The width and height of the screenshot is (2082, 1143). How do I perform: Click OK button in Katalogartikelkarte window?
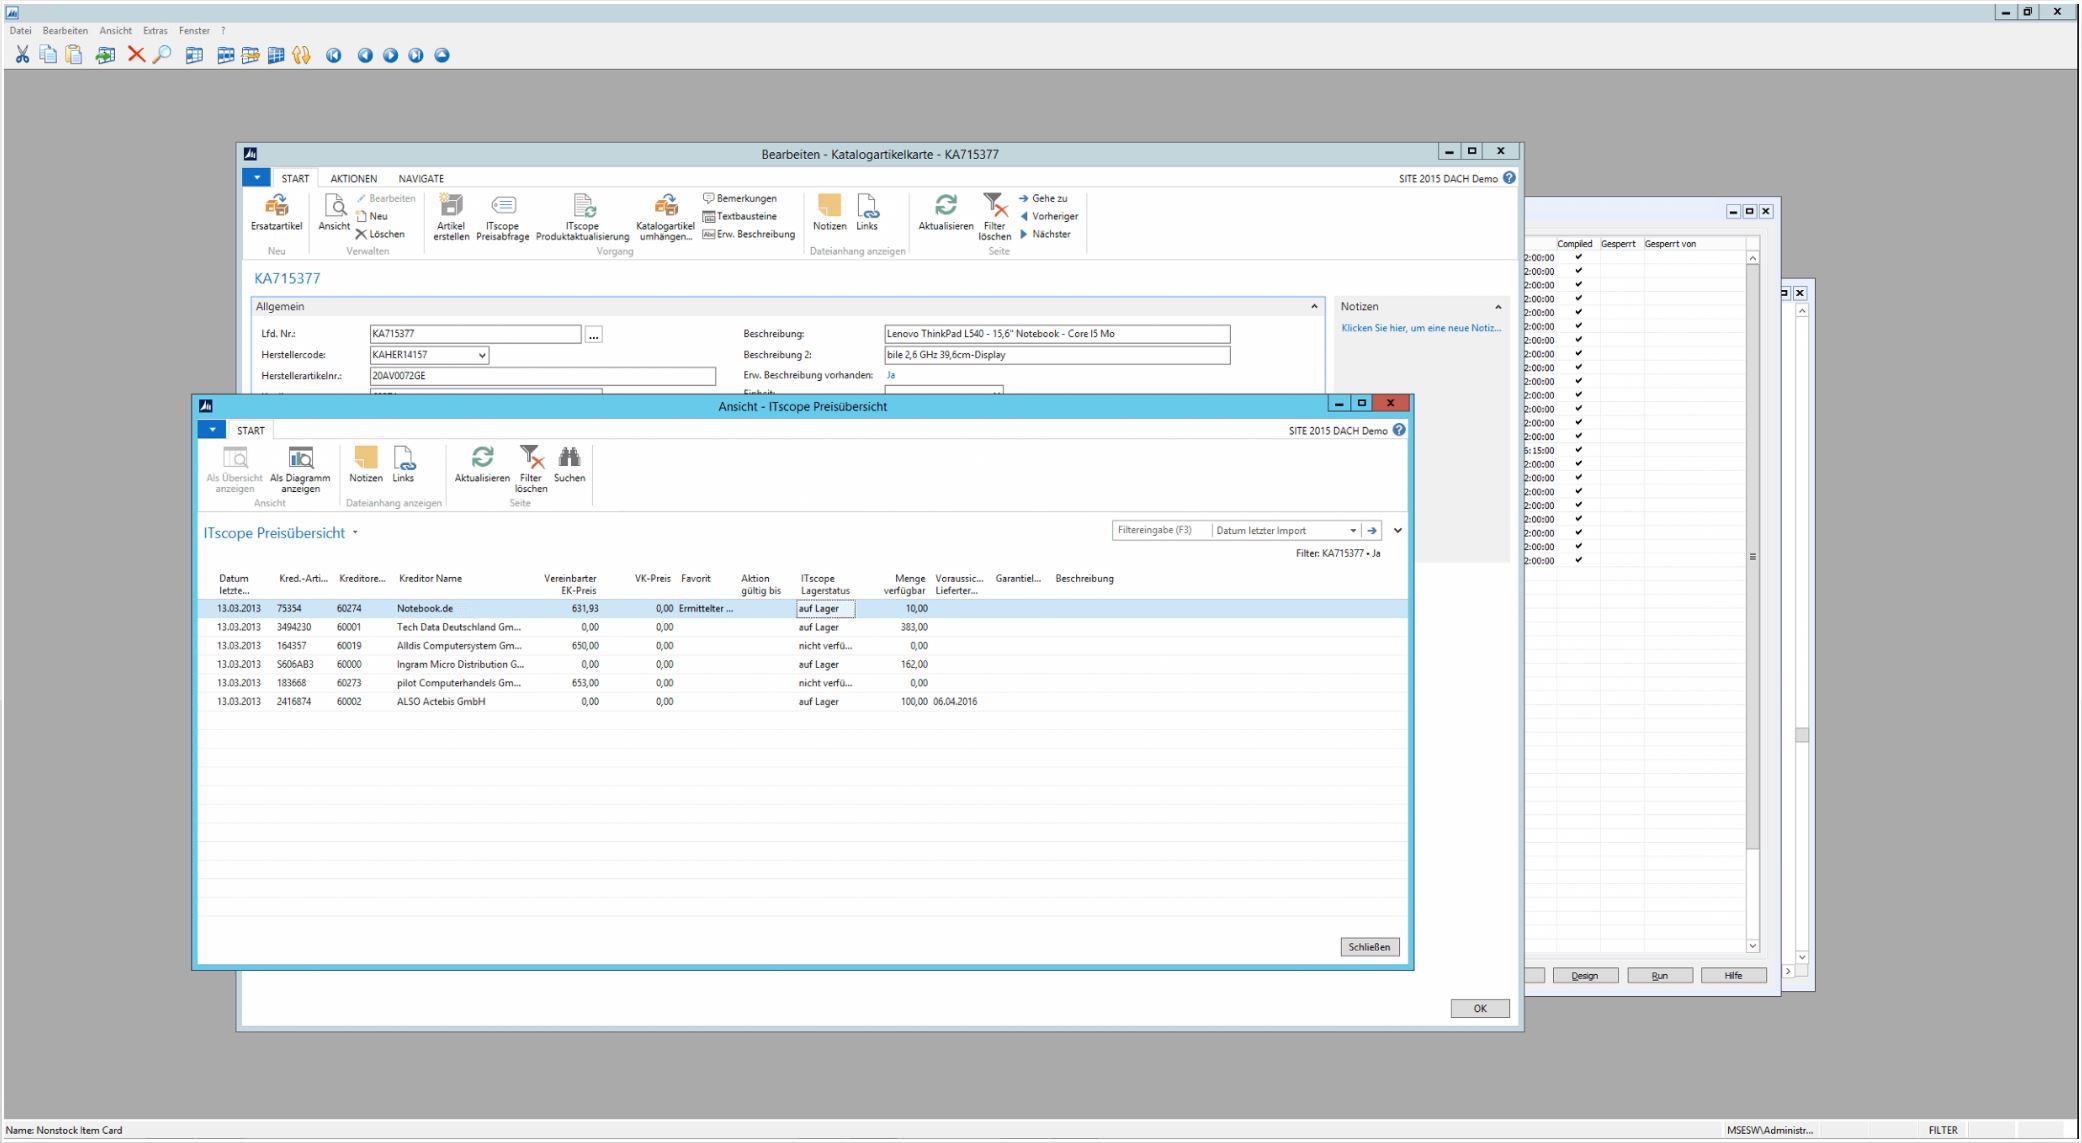(x=1480, y=1008)
